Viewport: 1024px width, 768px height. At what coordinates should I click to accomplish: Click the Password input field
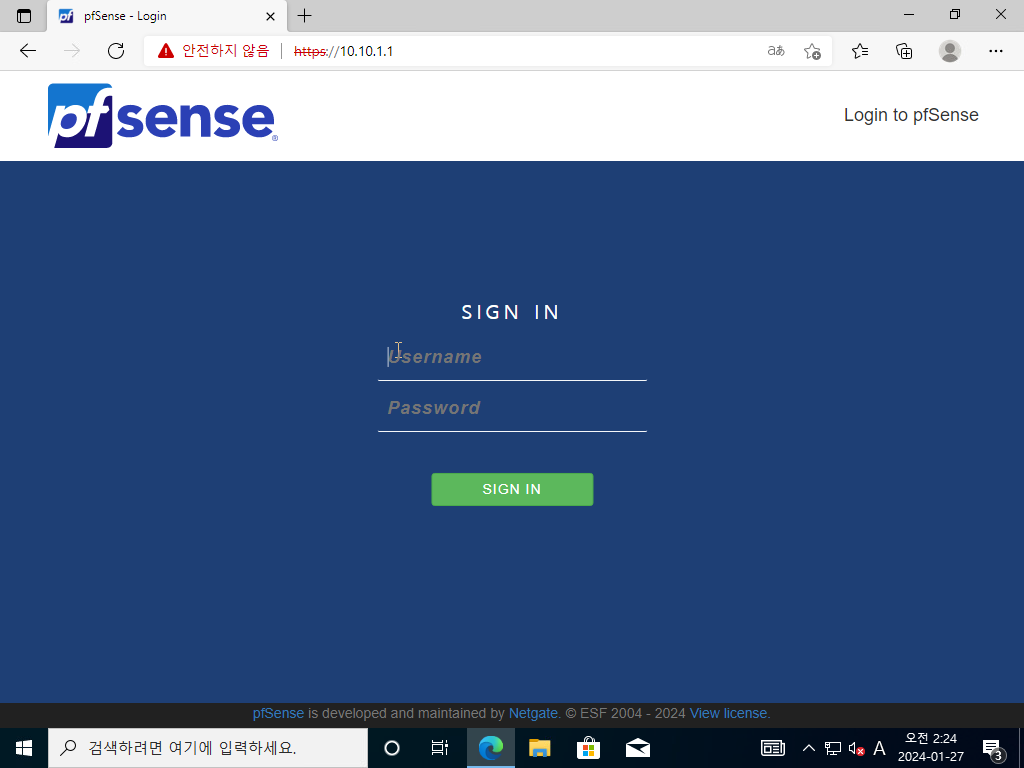click(512, 408)
